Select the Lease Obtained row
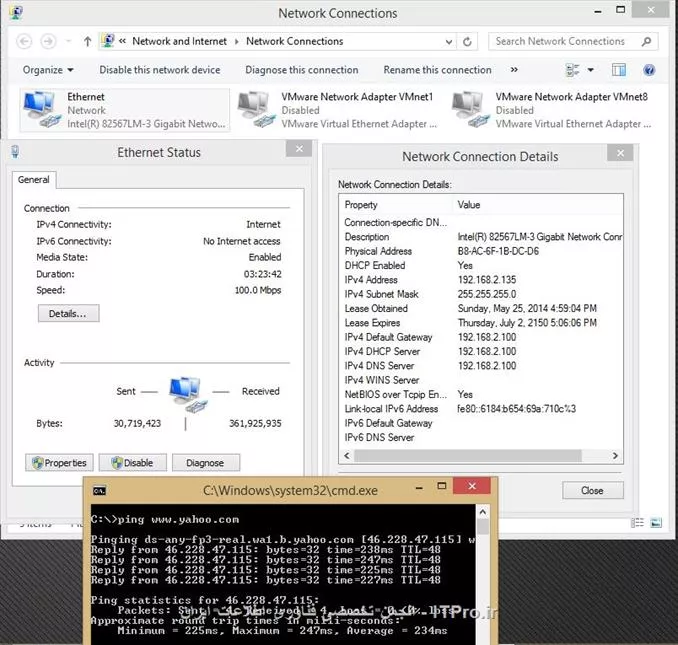 481,308
